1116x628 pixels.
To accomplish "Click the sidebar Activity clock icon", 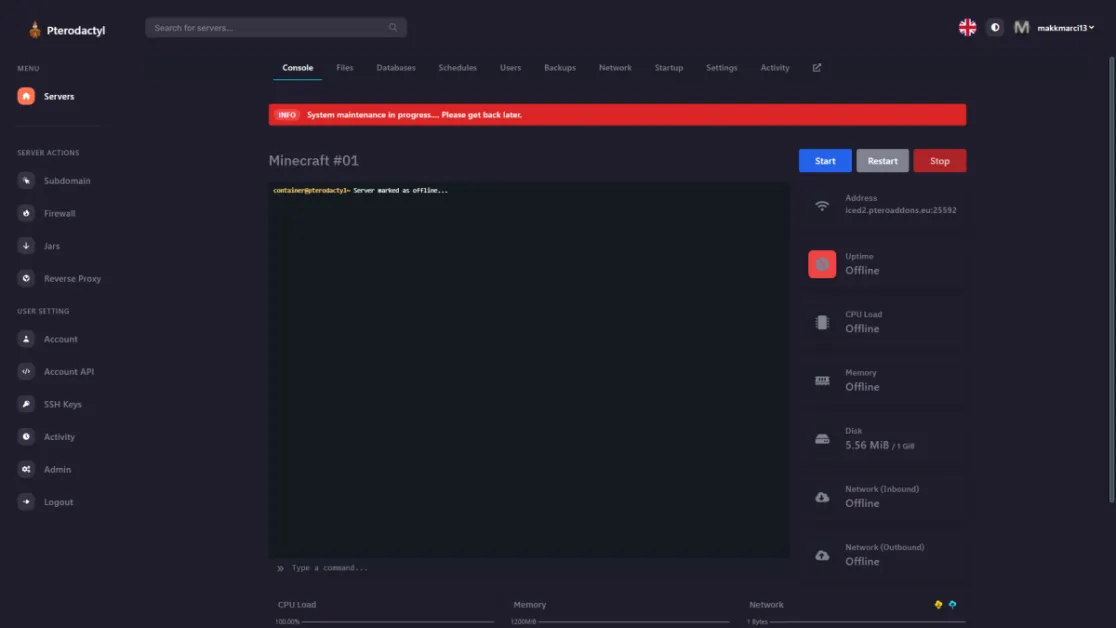I will point(26,436).
